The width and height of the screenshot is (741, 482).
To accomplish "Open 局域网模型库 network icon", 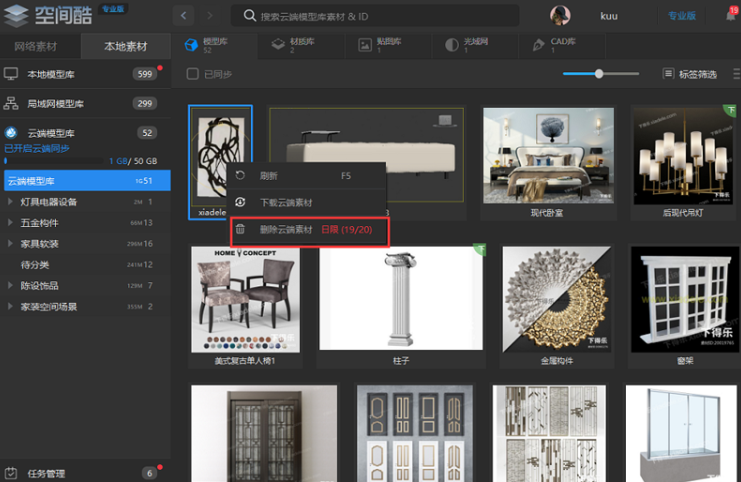I will (x=12, y=103).
